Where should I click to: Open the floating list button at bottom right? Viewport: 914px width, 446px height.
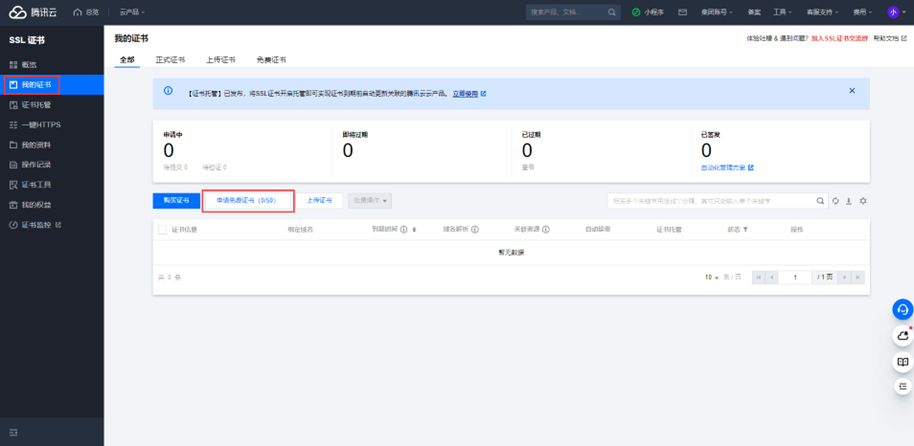[902, 386]
